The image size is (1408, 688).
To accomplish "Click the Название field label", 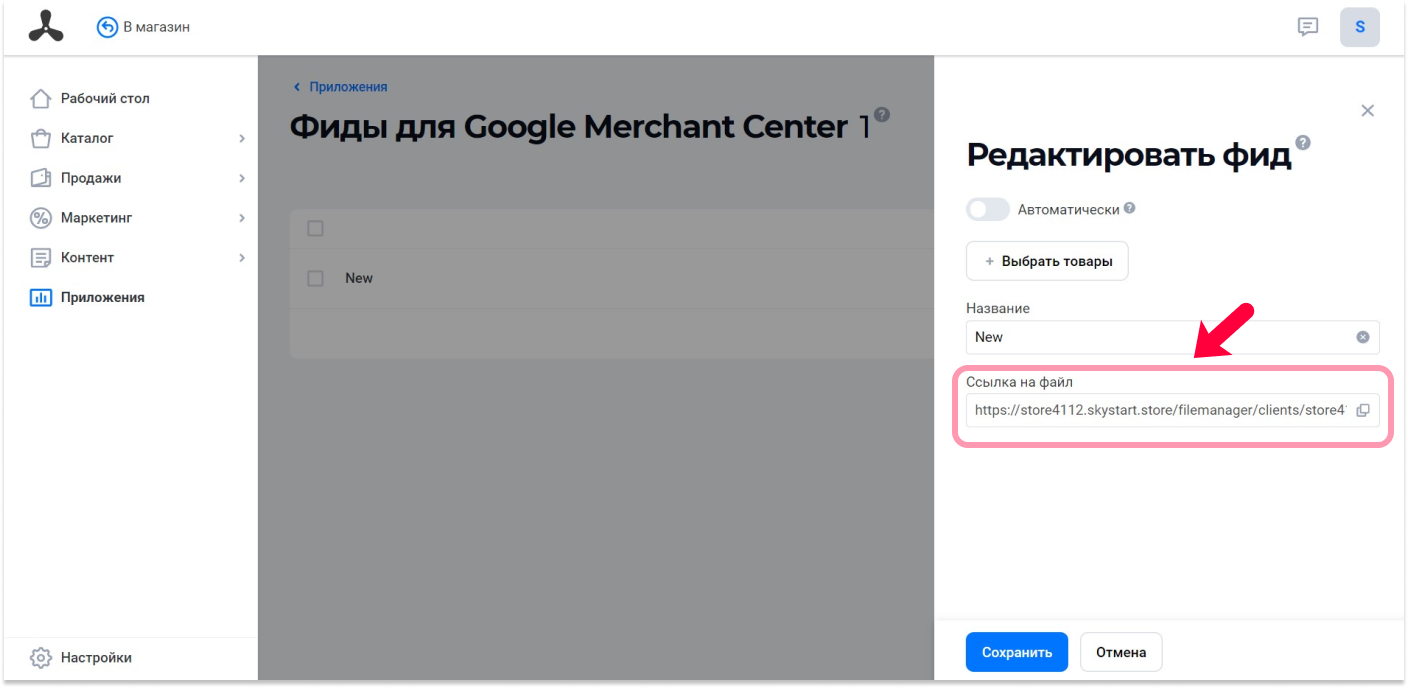I will 998,308.
